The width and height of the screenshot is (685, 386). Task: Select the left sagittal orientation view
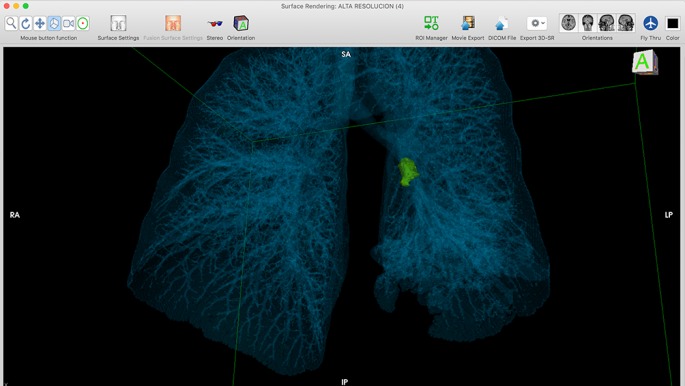pos(607,23)
